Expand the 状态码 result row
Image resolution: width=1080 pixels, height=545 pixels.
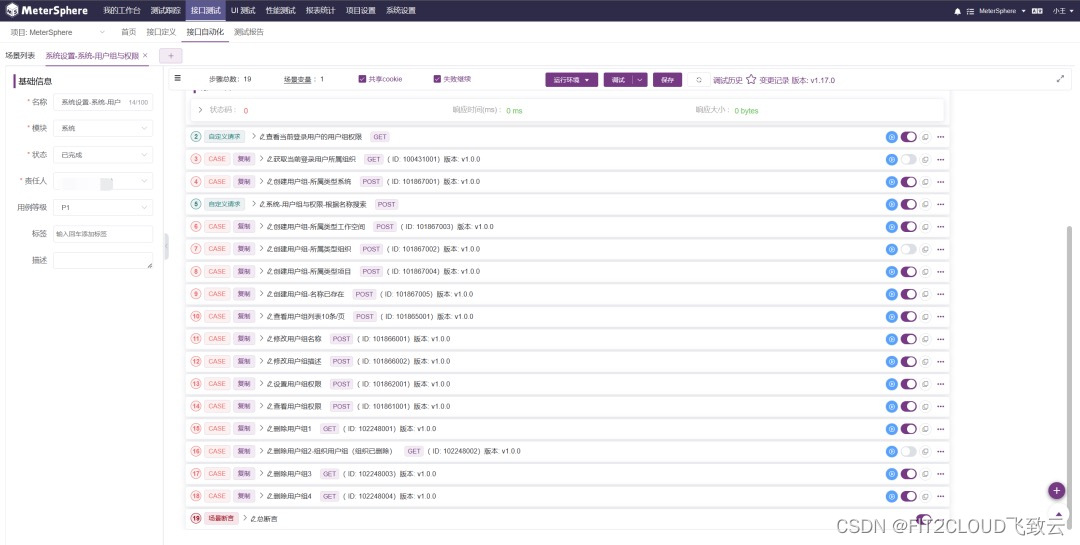200,110
